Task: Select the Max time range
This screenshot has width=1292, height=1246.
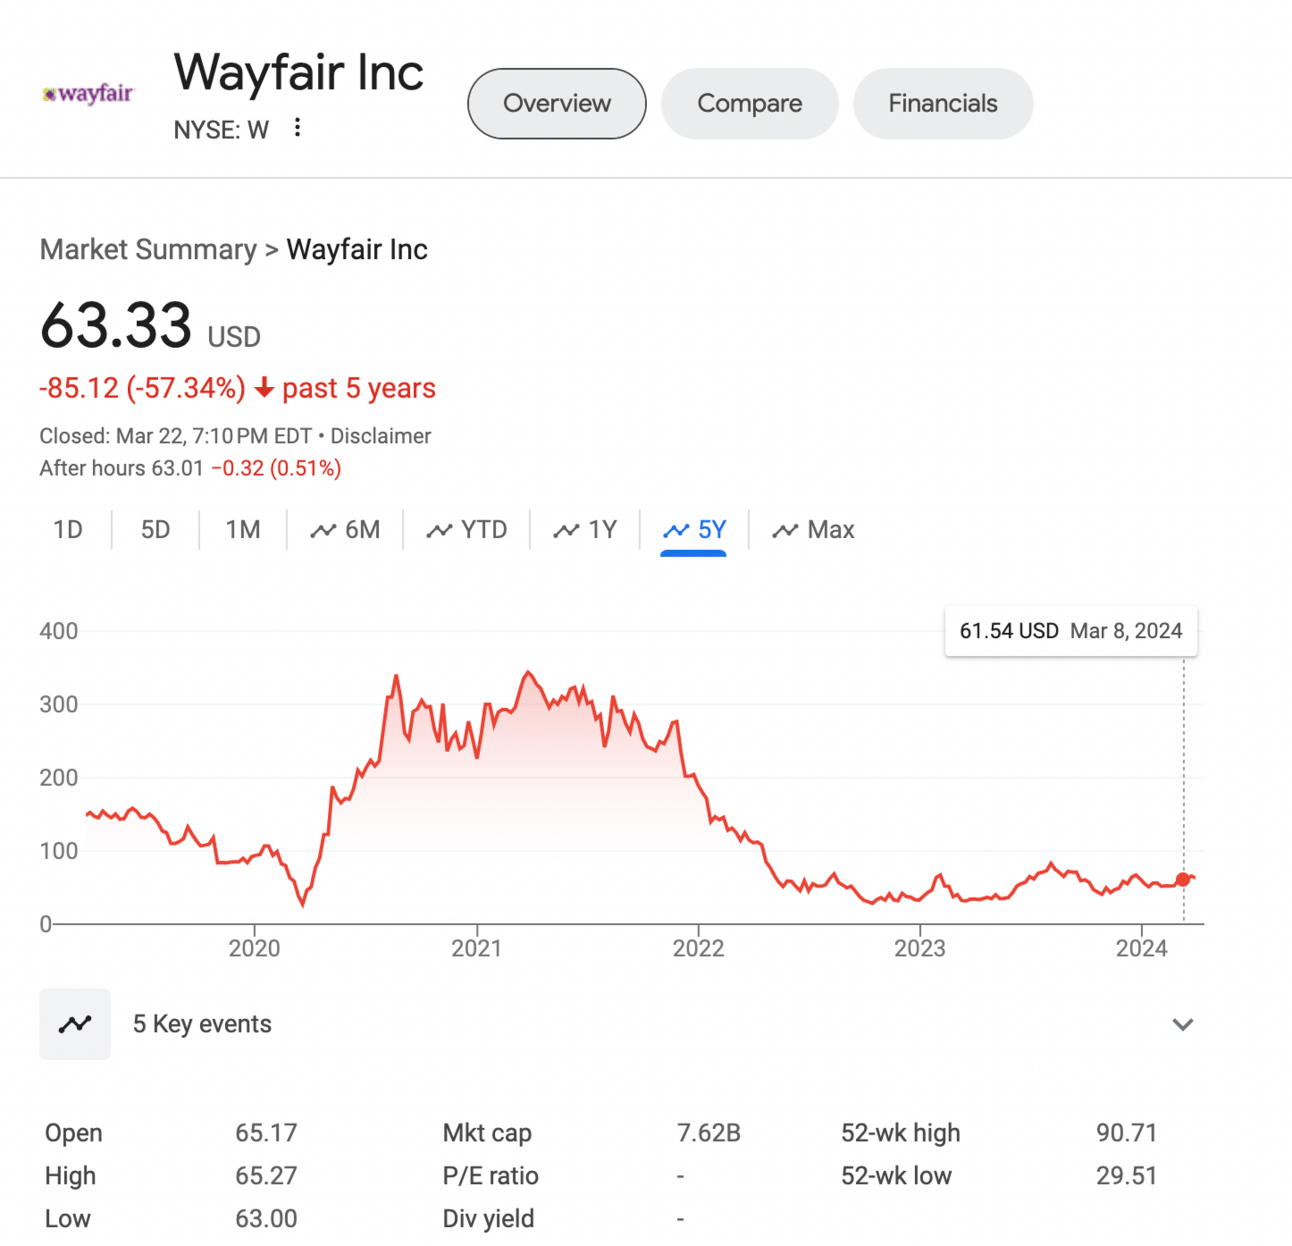Action: [x=814, y=530]
